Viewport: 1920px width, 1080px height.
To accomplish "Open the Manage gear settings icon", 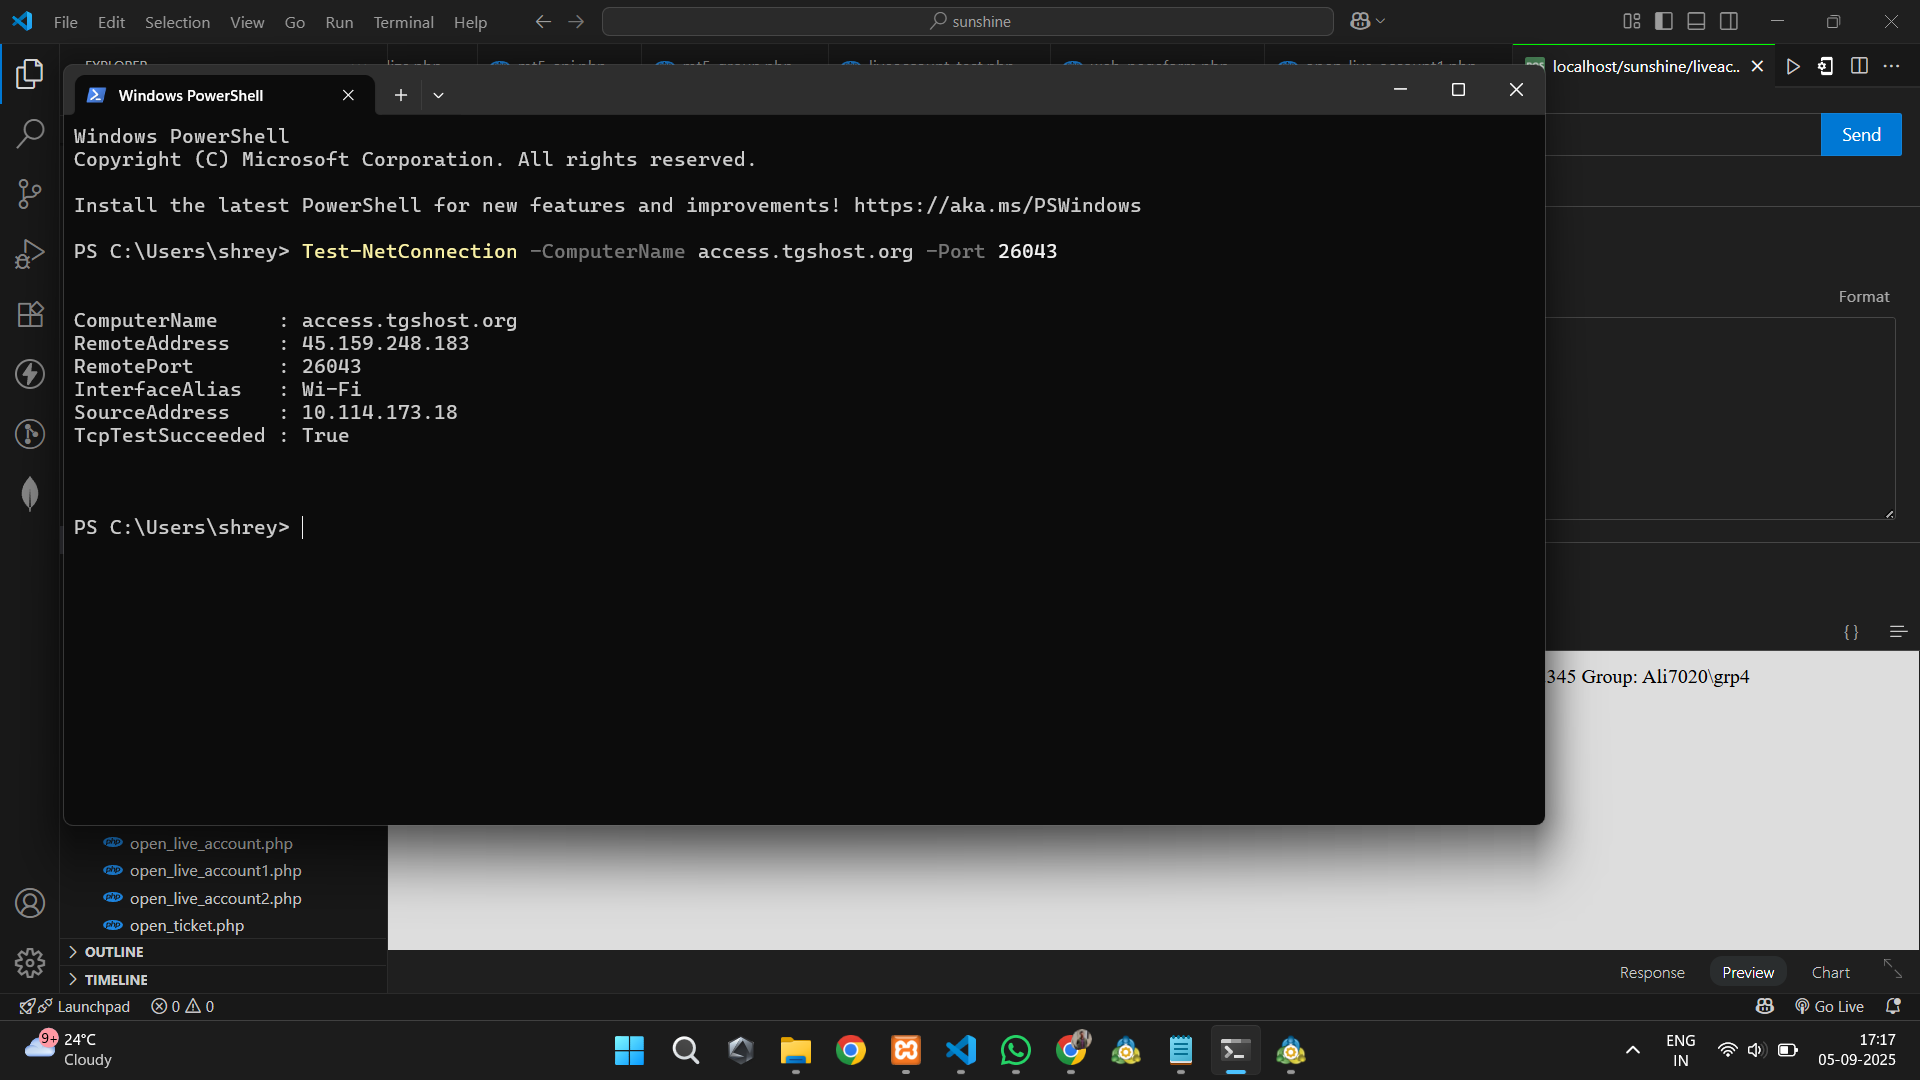I will click(x=30, y=962).
